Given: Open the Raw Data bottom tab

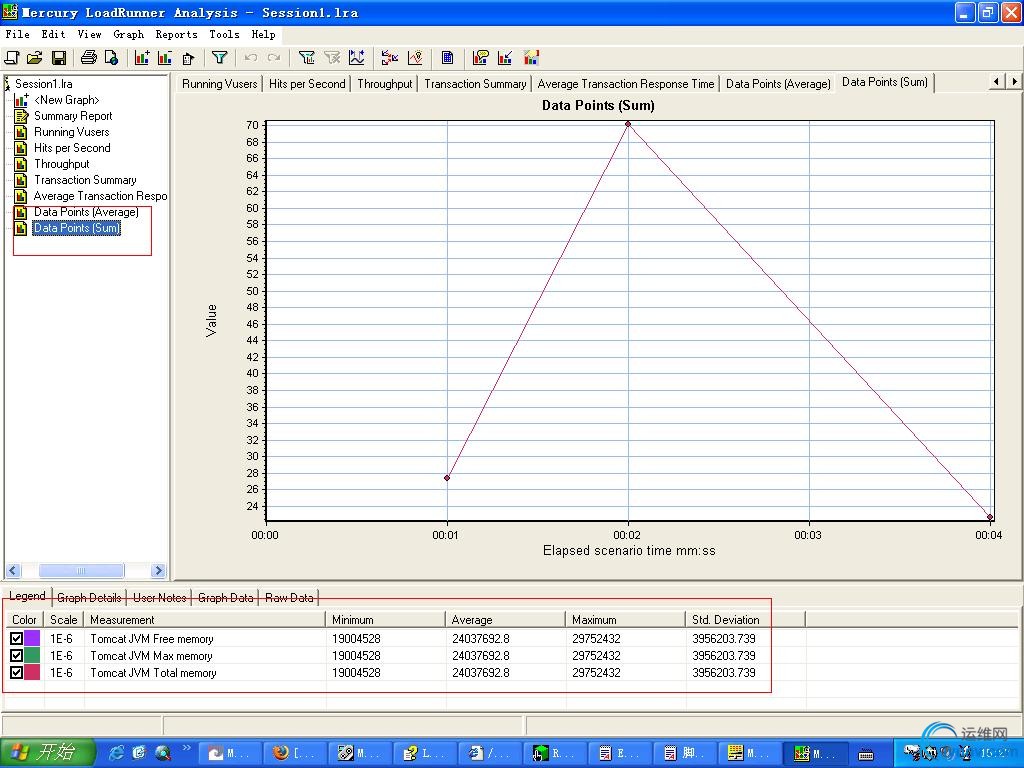Looking at the screenshot, I should click(x=289, y=598).
